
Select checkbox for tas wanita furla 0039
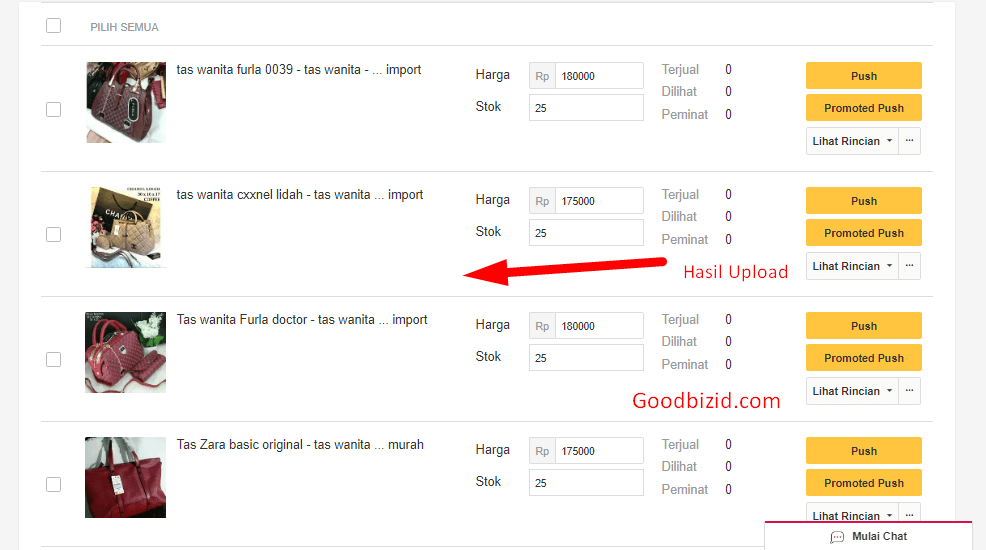(54, 109)
